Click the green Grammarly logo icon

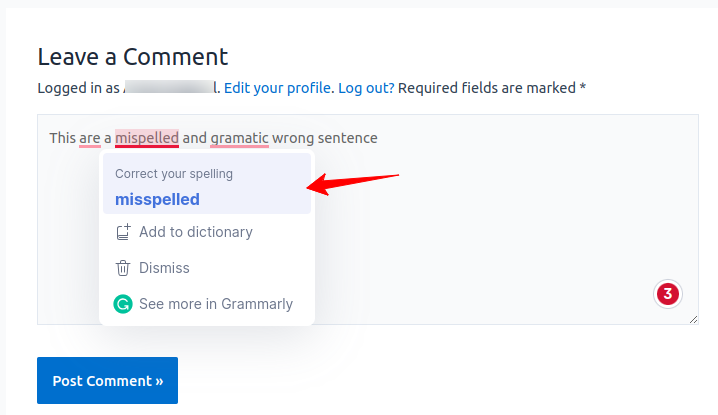pos(123,304)
